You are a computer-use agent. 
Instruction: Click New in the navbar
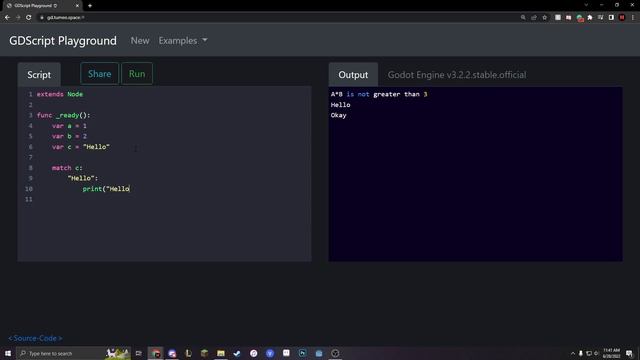[140, 40]
